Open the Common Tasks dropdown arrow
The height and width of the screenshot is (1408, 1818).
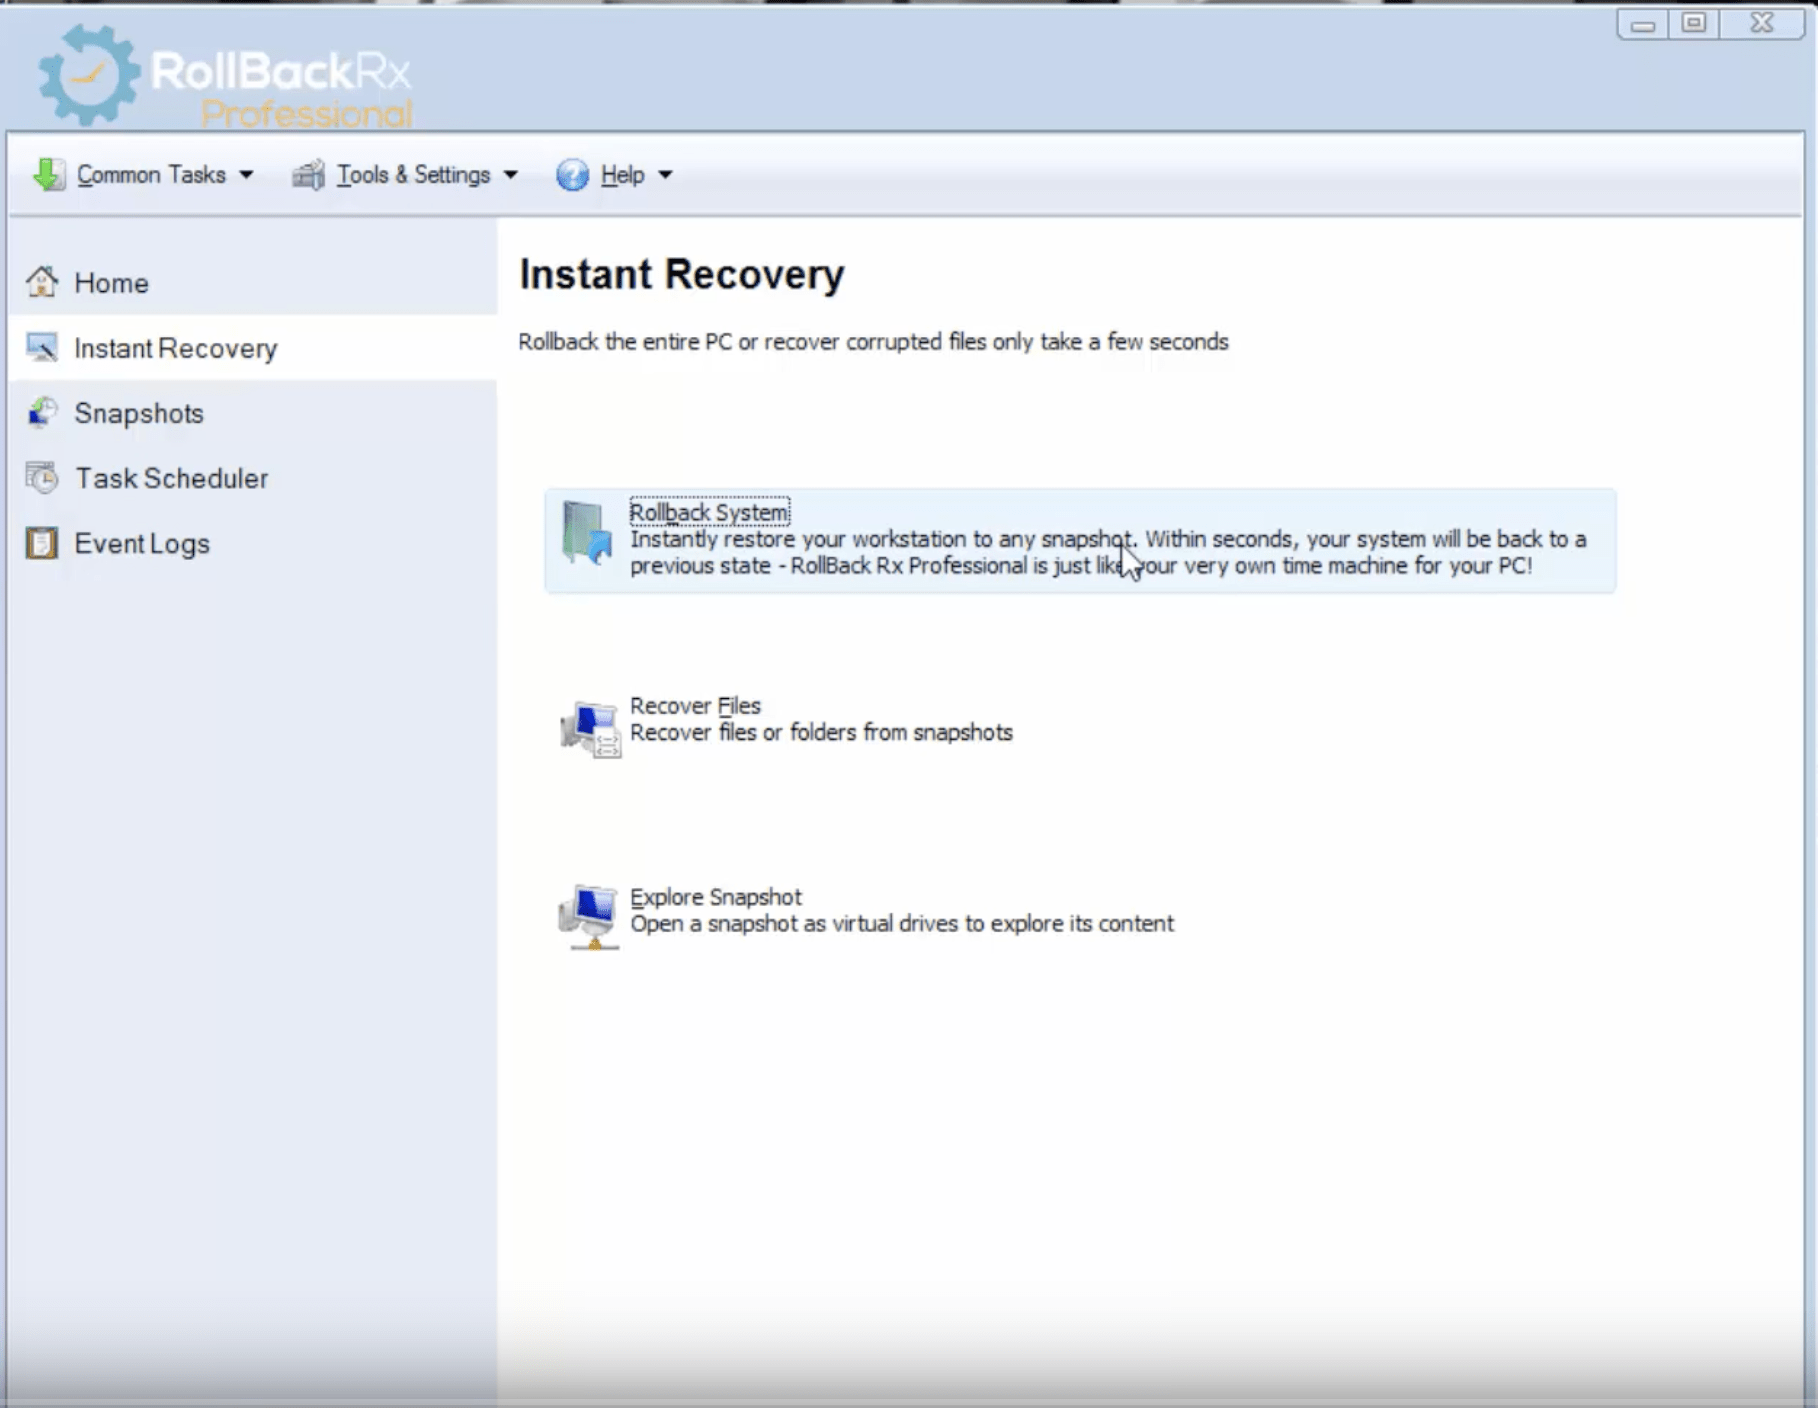[246, 174]
